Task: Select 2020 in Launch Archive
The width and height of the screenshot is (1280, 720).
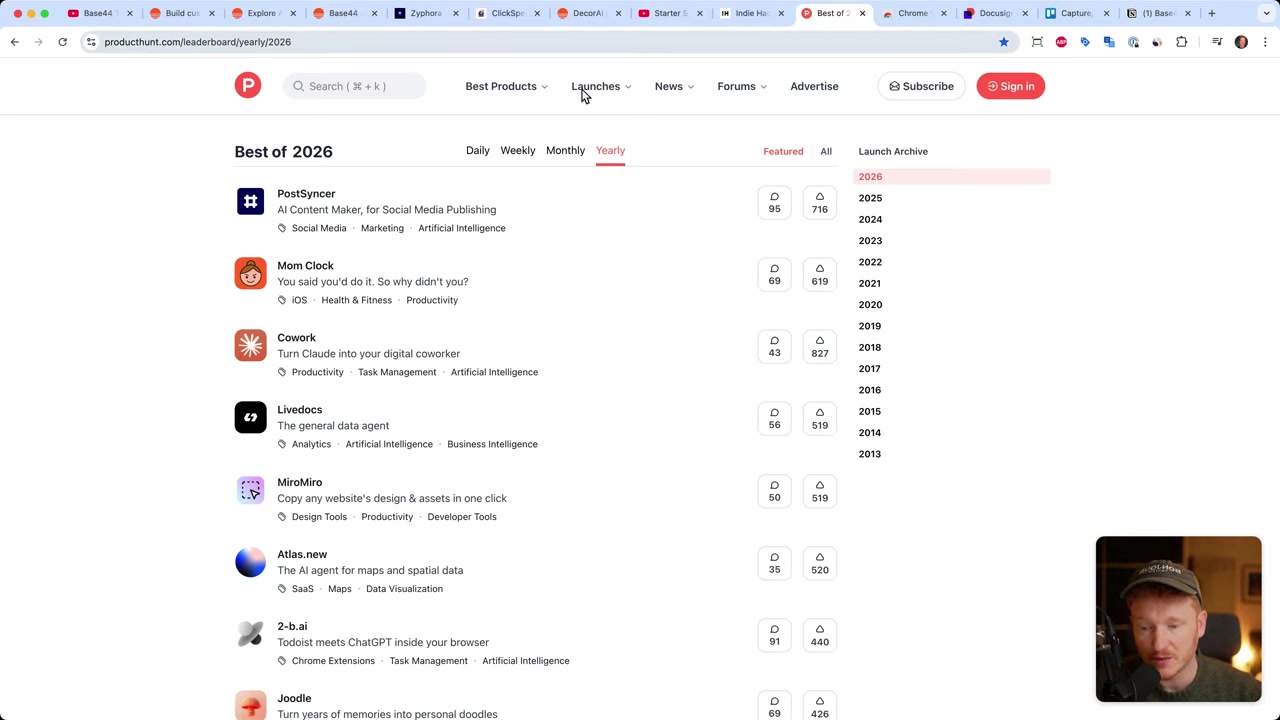Action: (x=870, y=305)
